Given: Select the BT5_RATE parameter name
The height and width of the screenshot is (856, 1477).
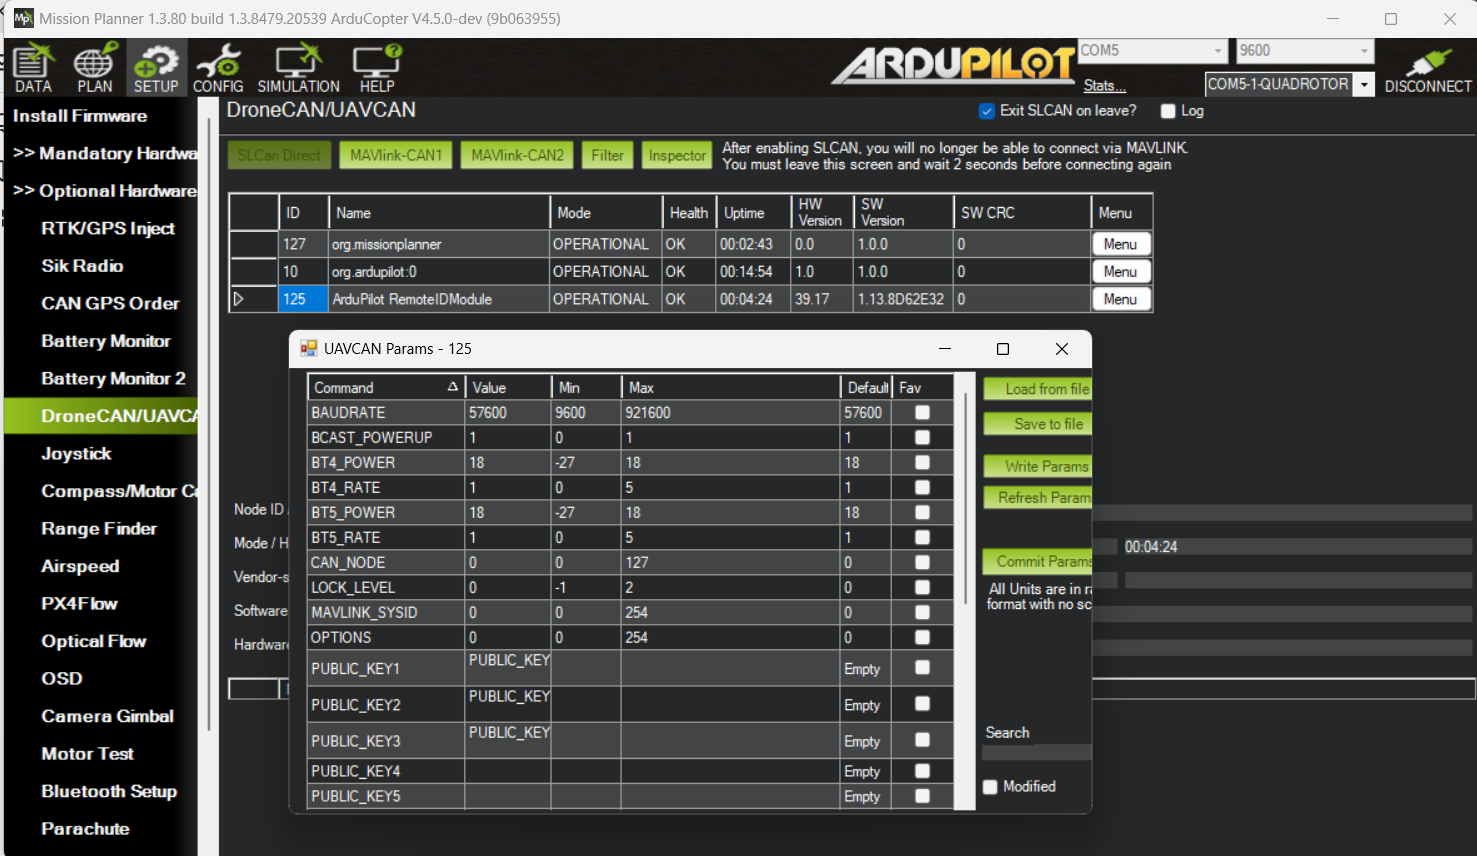Looking at the screenshot, I should tap(386, 537).
